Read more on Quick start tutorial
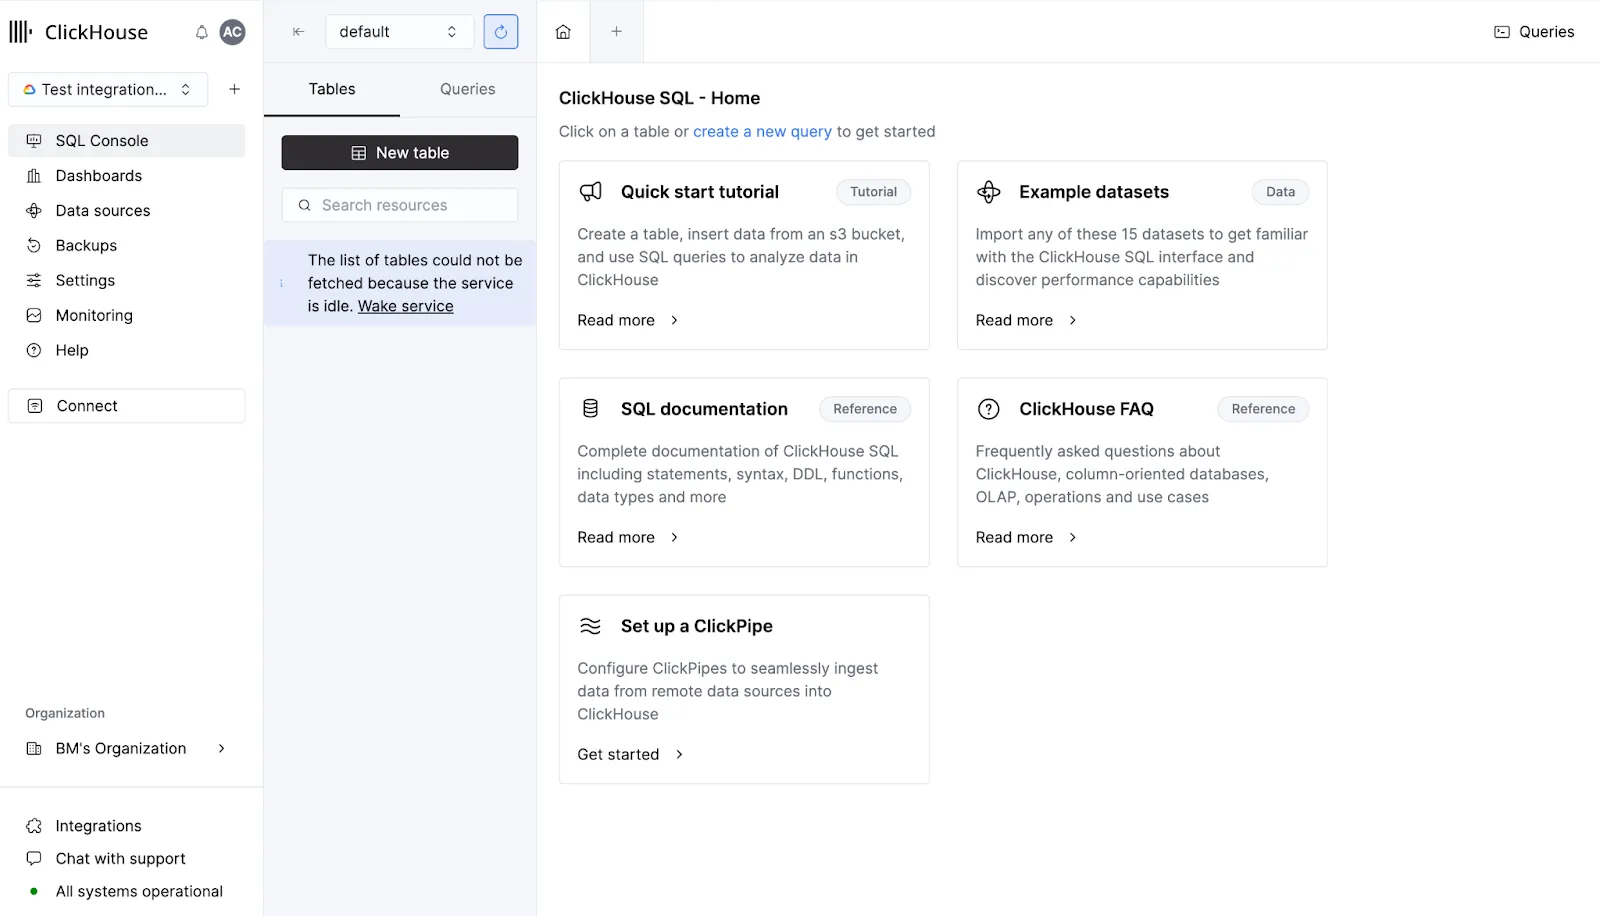 (628, 320)
